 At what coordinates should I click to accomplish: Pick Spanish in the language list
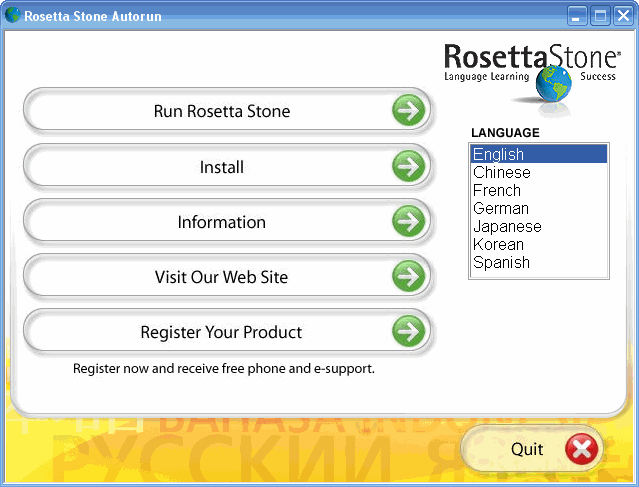click(539, 262)
